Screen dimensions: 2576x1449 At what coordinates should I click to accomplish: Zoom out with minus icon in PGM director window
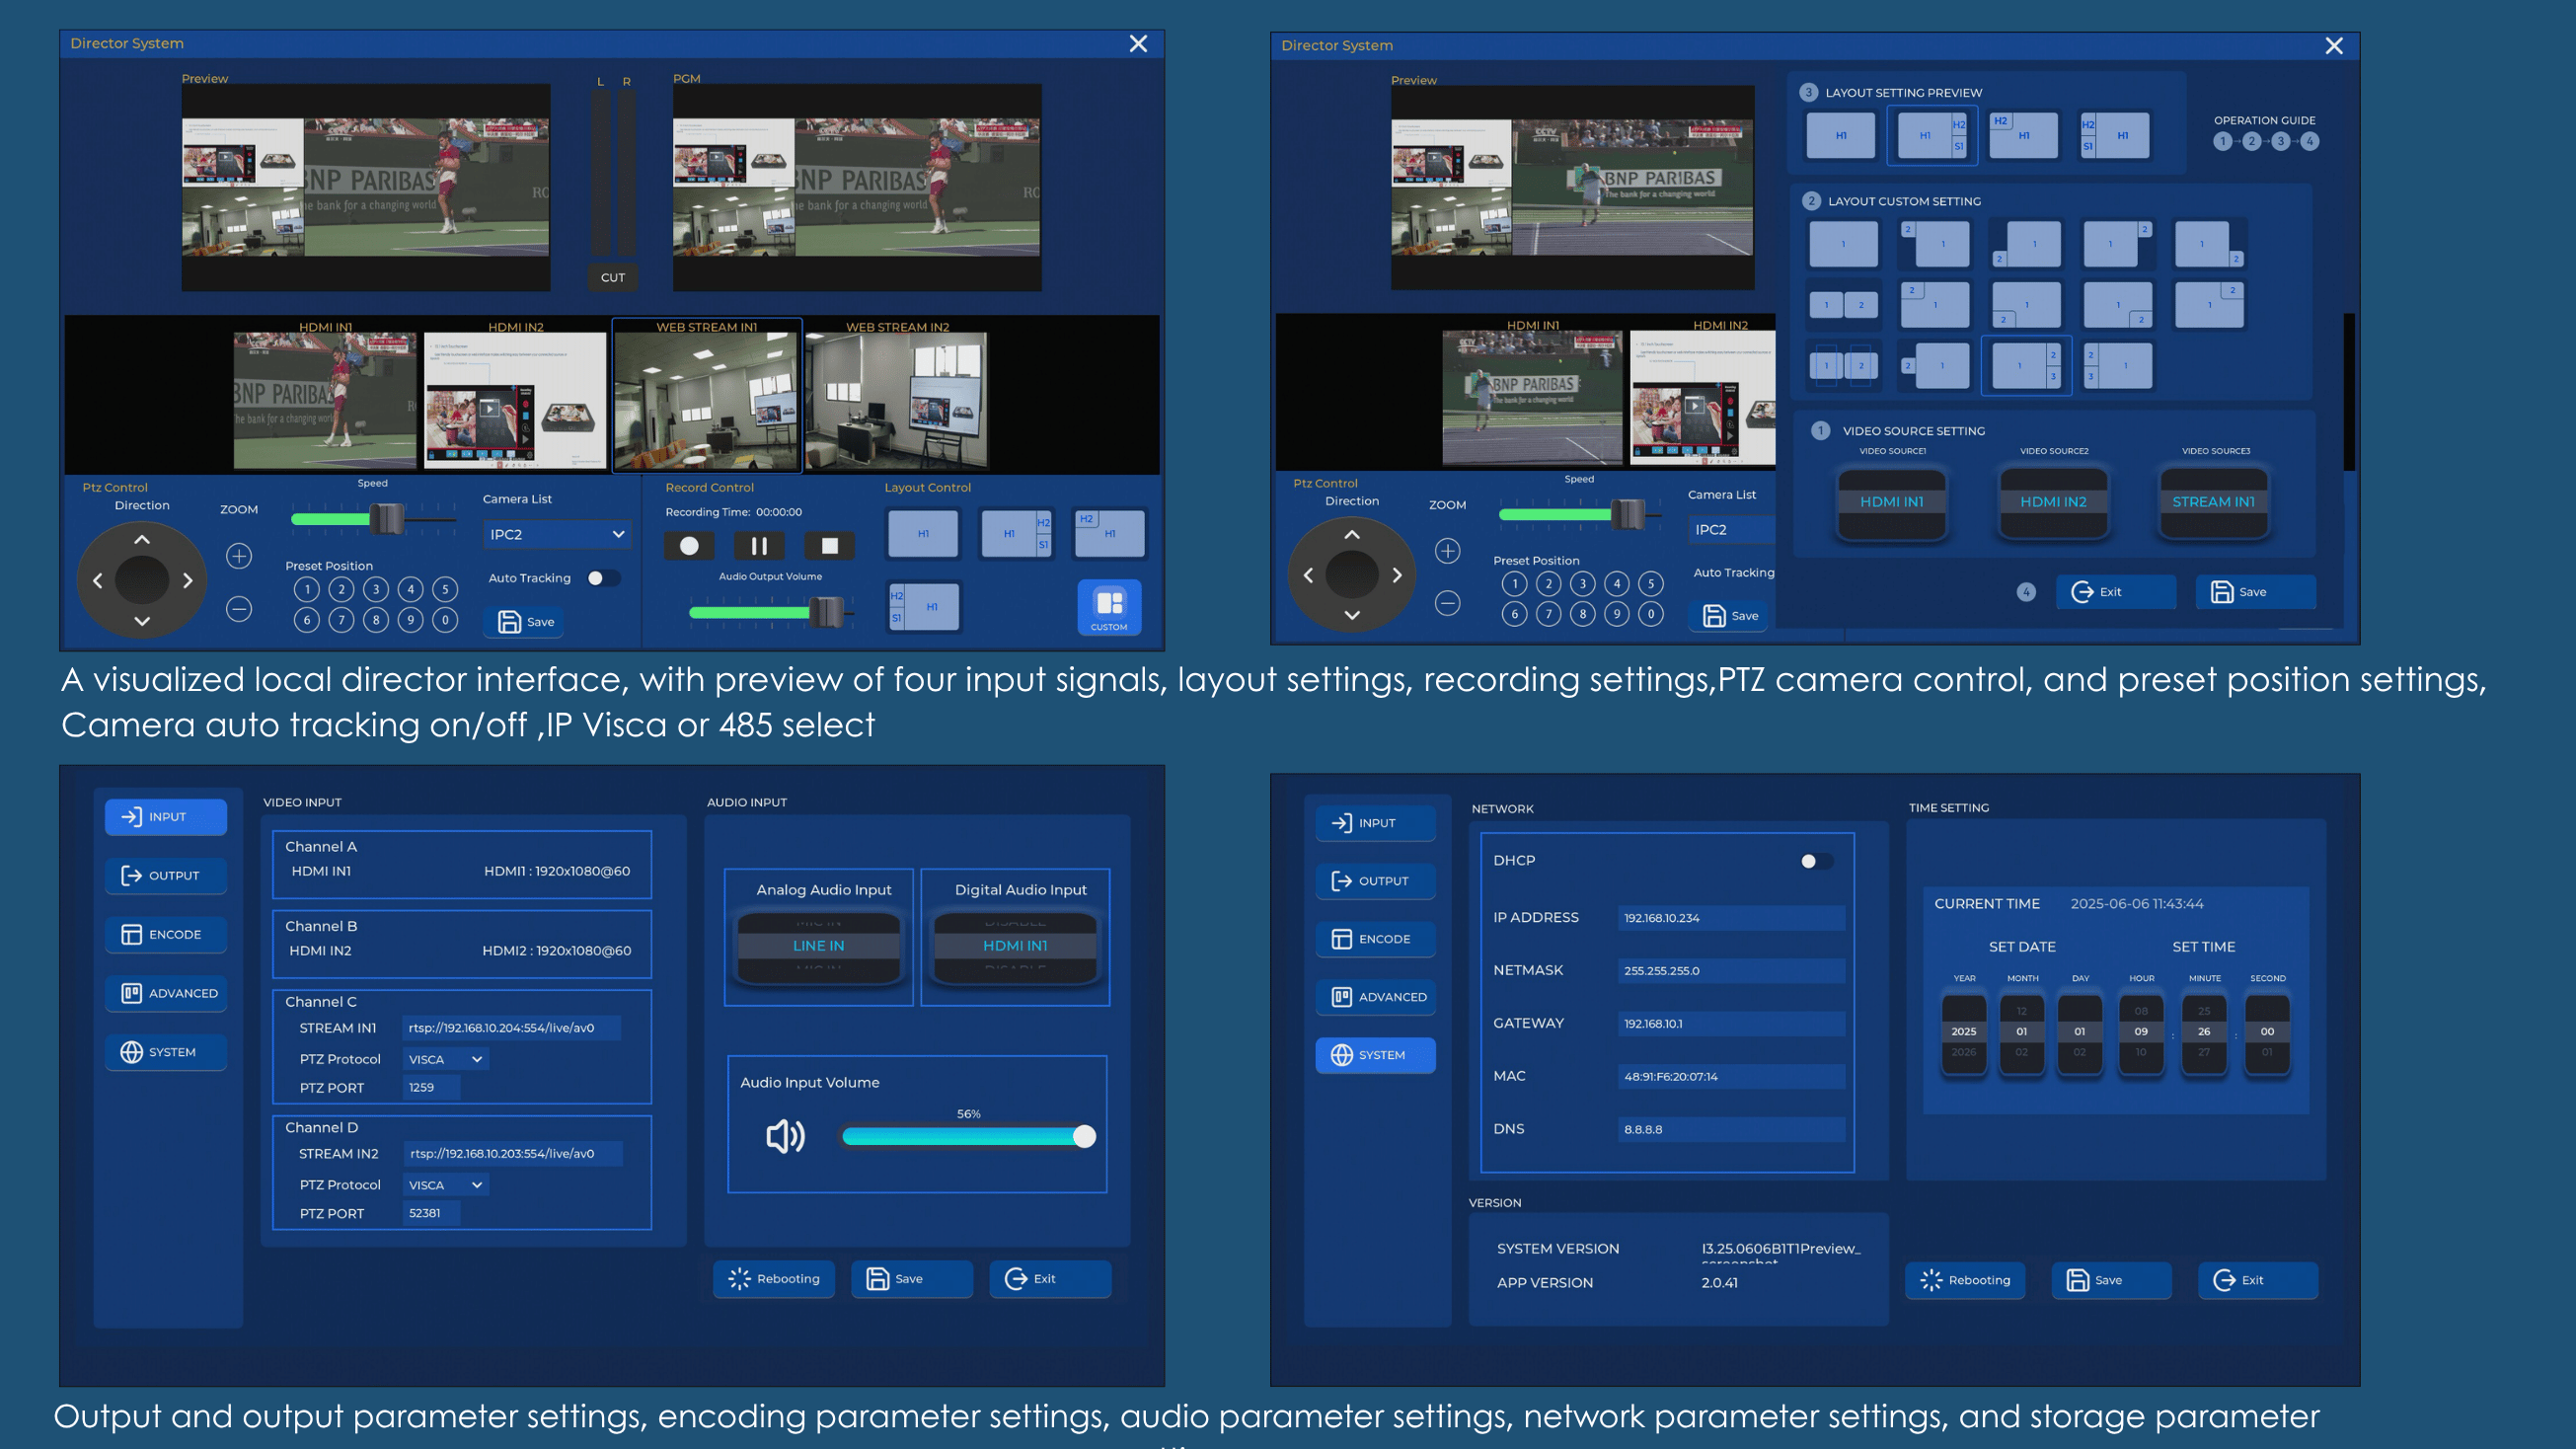tap(239, 608)
